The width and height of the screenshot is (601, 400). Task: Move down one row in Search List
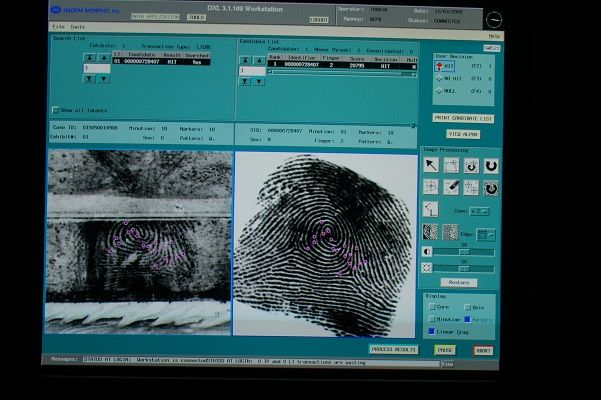click(104, 79)
